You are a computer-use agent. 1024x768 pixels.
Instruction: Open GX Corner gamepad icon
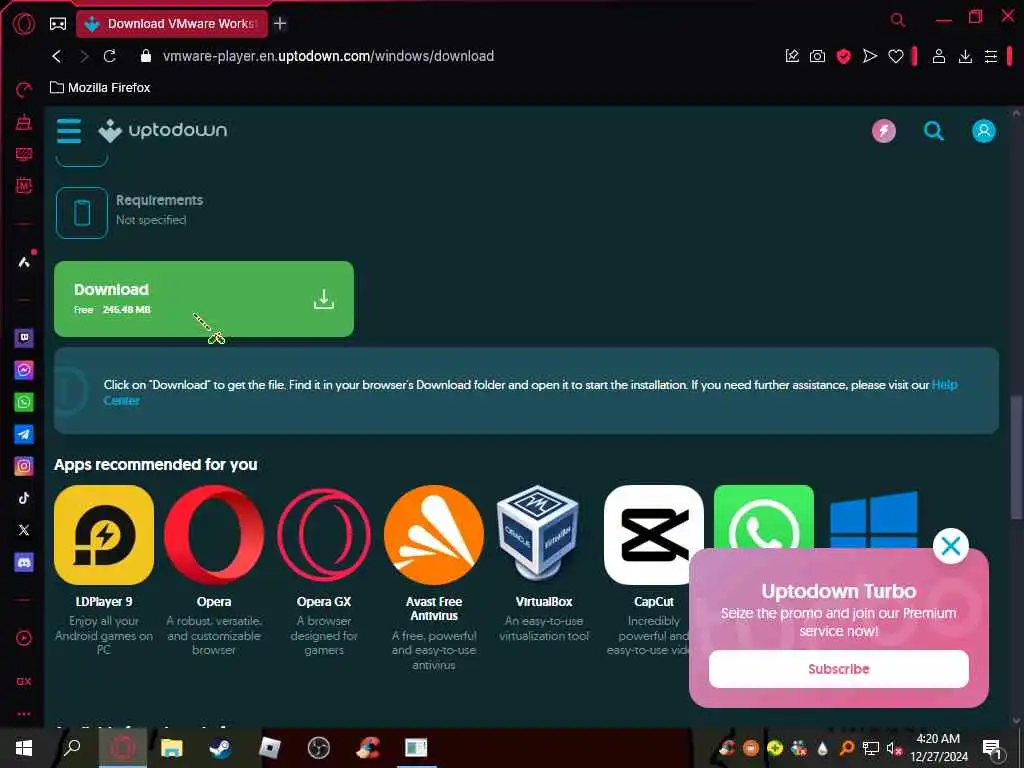point(58,24)
